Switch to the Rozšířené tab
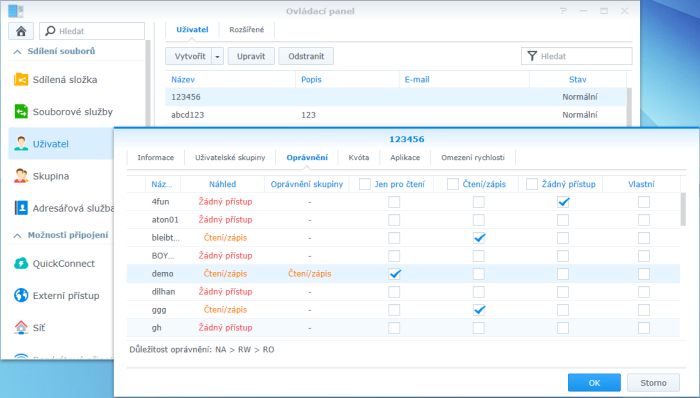The height and width of the screenshot is (398, 700). pos(247,29)
